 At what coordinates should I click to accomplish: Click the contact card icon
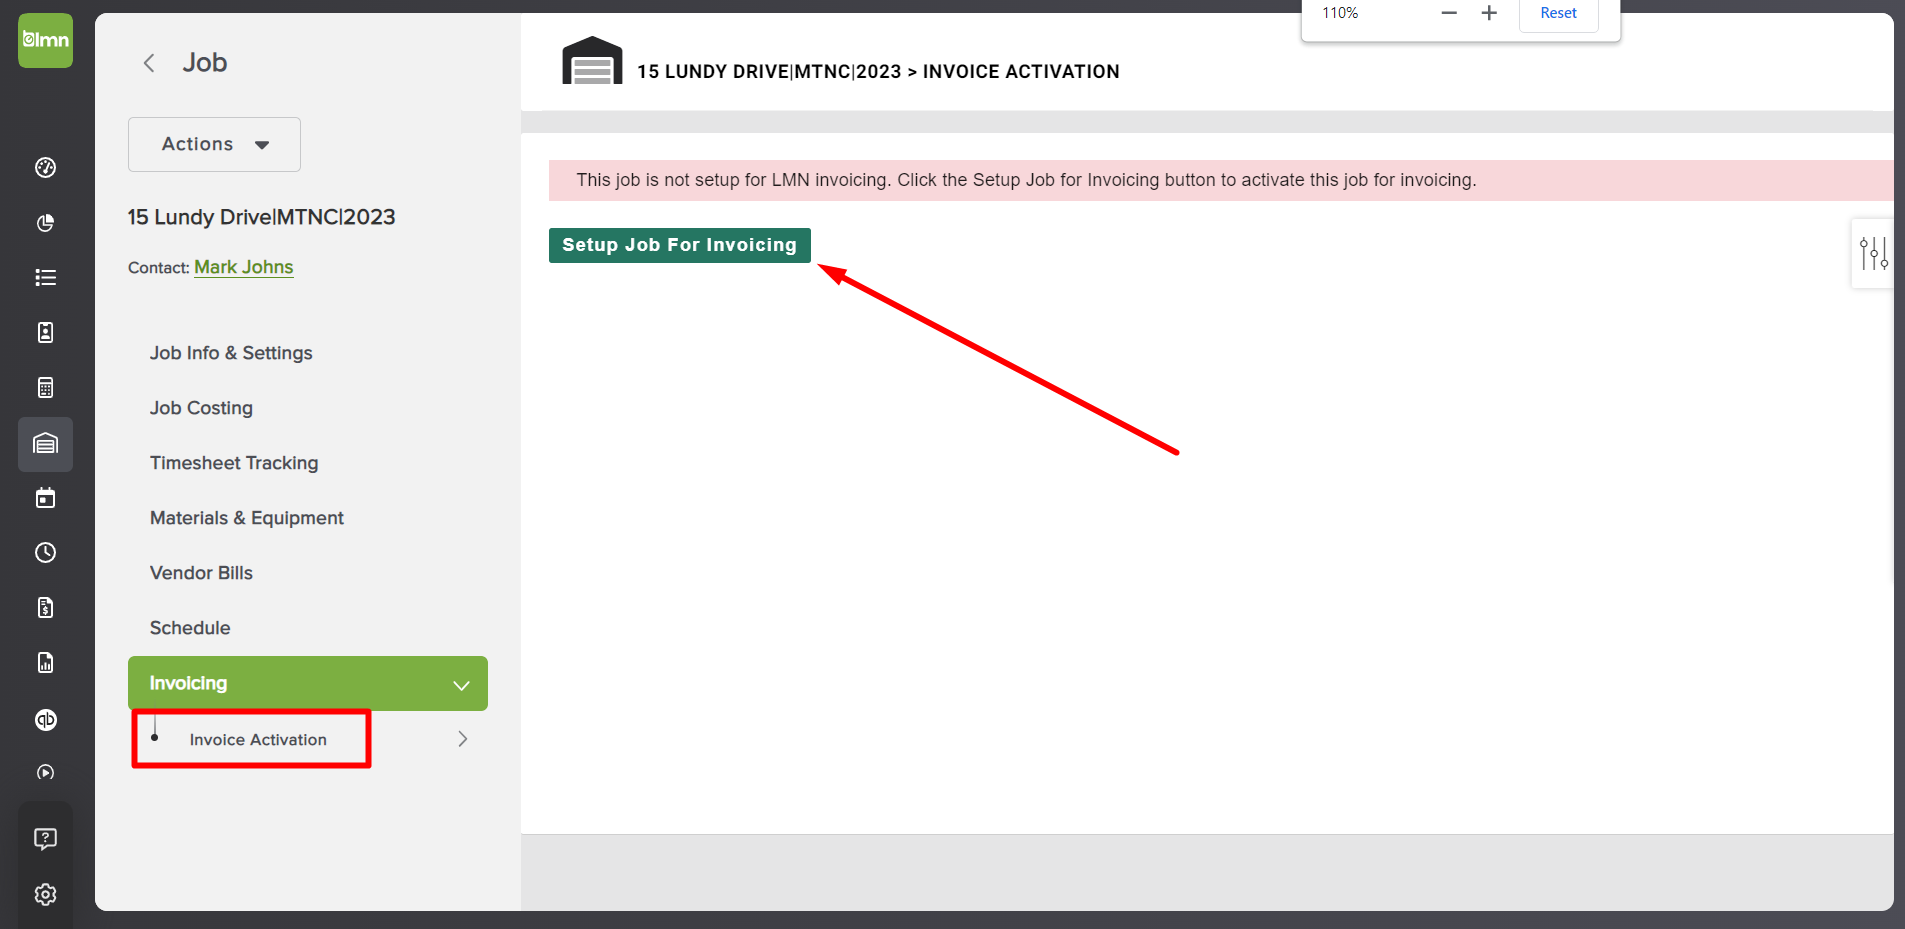[45, 332]
